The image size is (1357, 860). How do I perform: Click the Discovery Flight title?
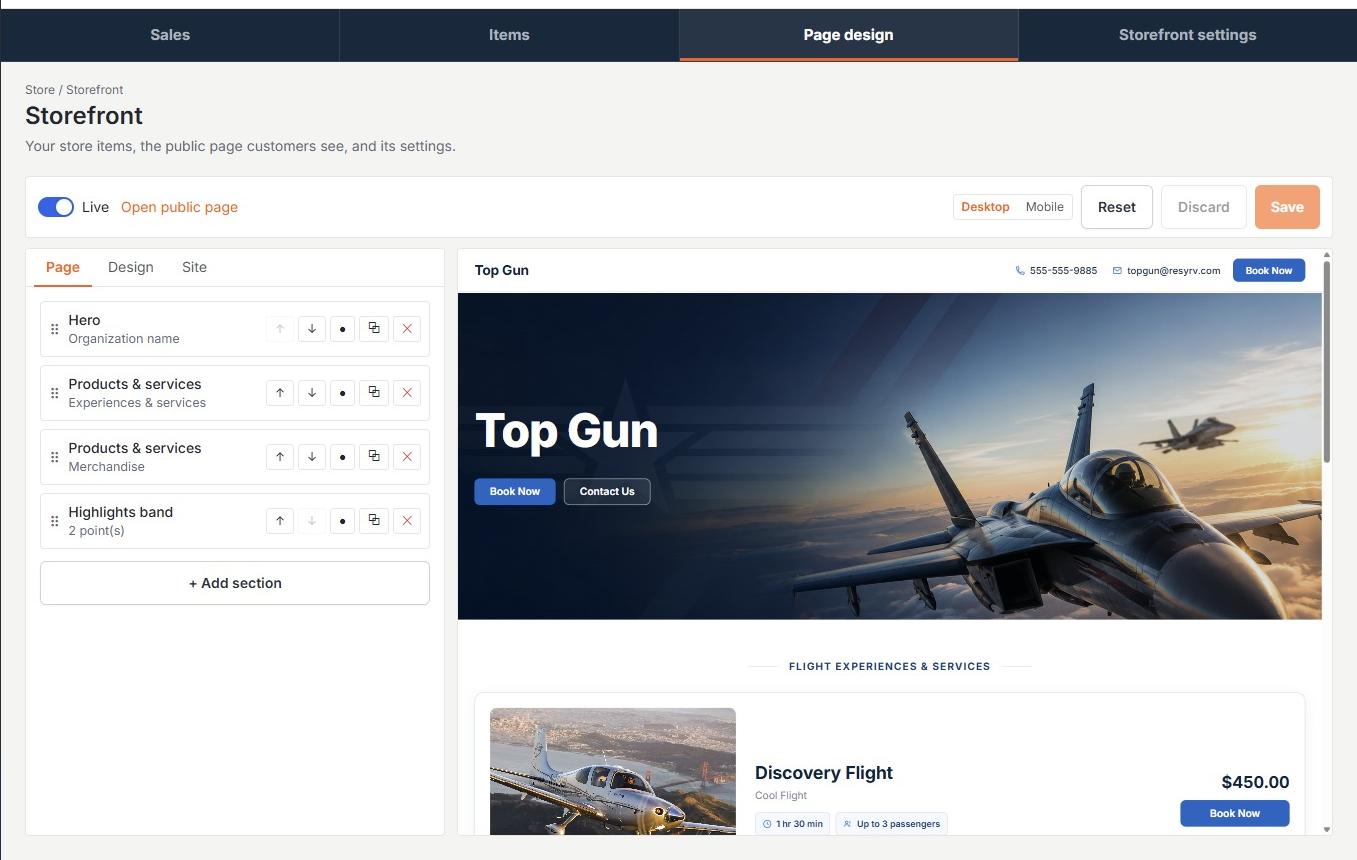[x=824, y=772]
